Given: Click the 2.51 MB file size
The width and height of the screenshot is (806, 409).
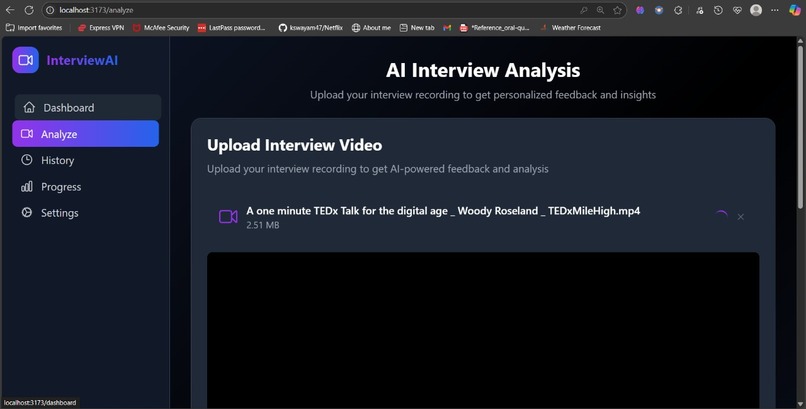Looking at the screenshot, I should coord(263,225).
